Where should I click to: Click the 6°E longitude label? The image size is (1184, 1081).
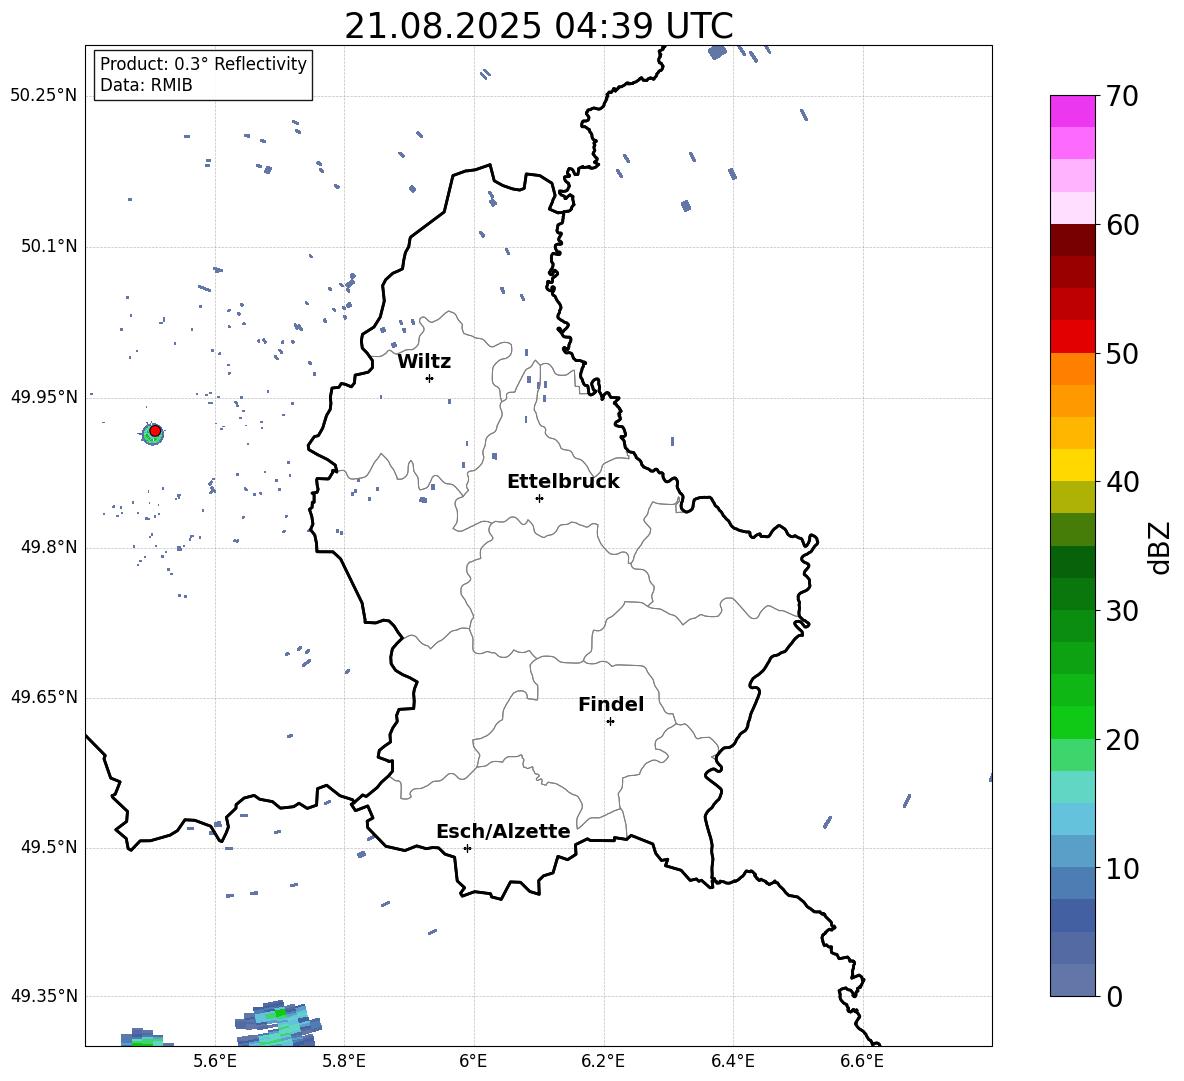click(473, 1061)
